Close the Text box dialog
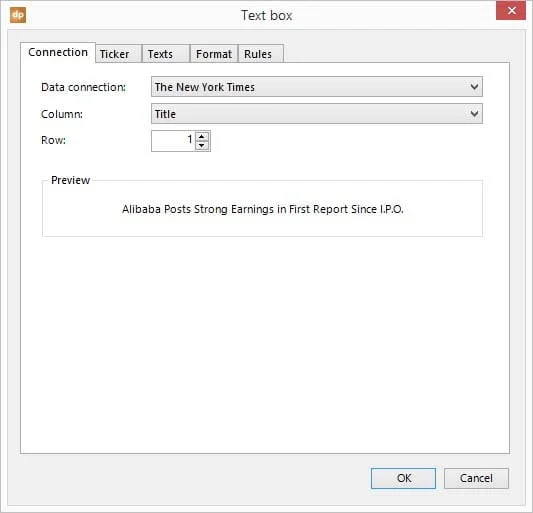The width and height of the screenshot is (533, 513). (x=511, y=11)
